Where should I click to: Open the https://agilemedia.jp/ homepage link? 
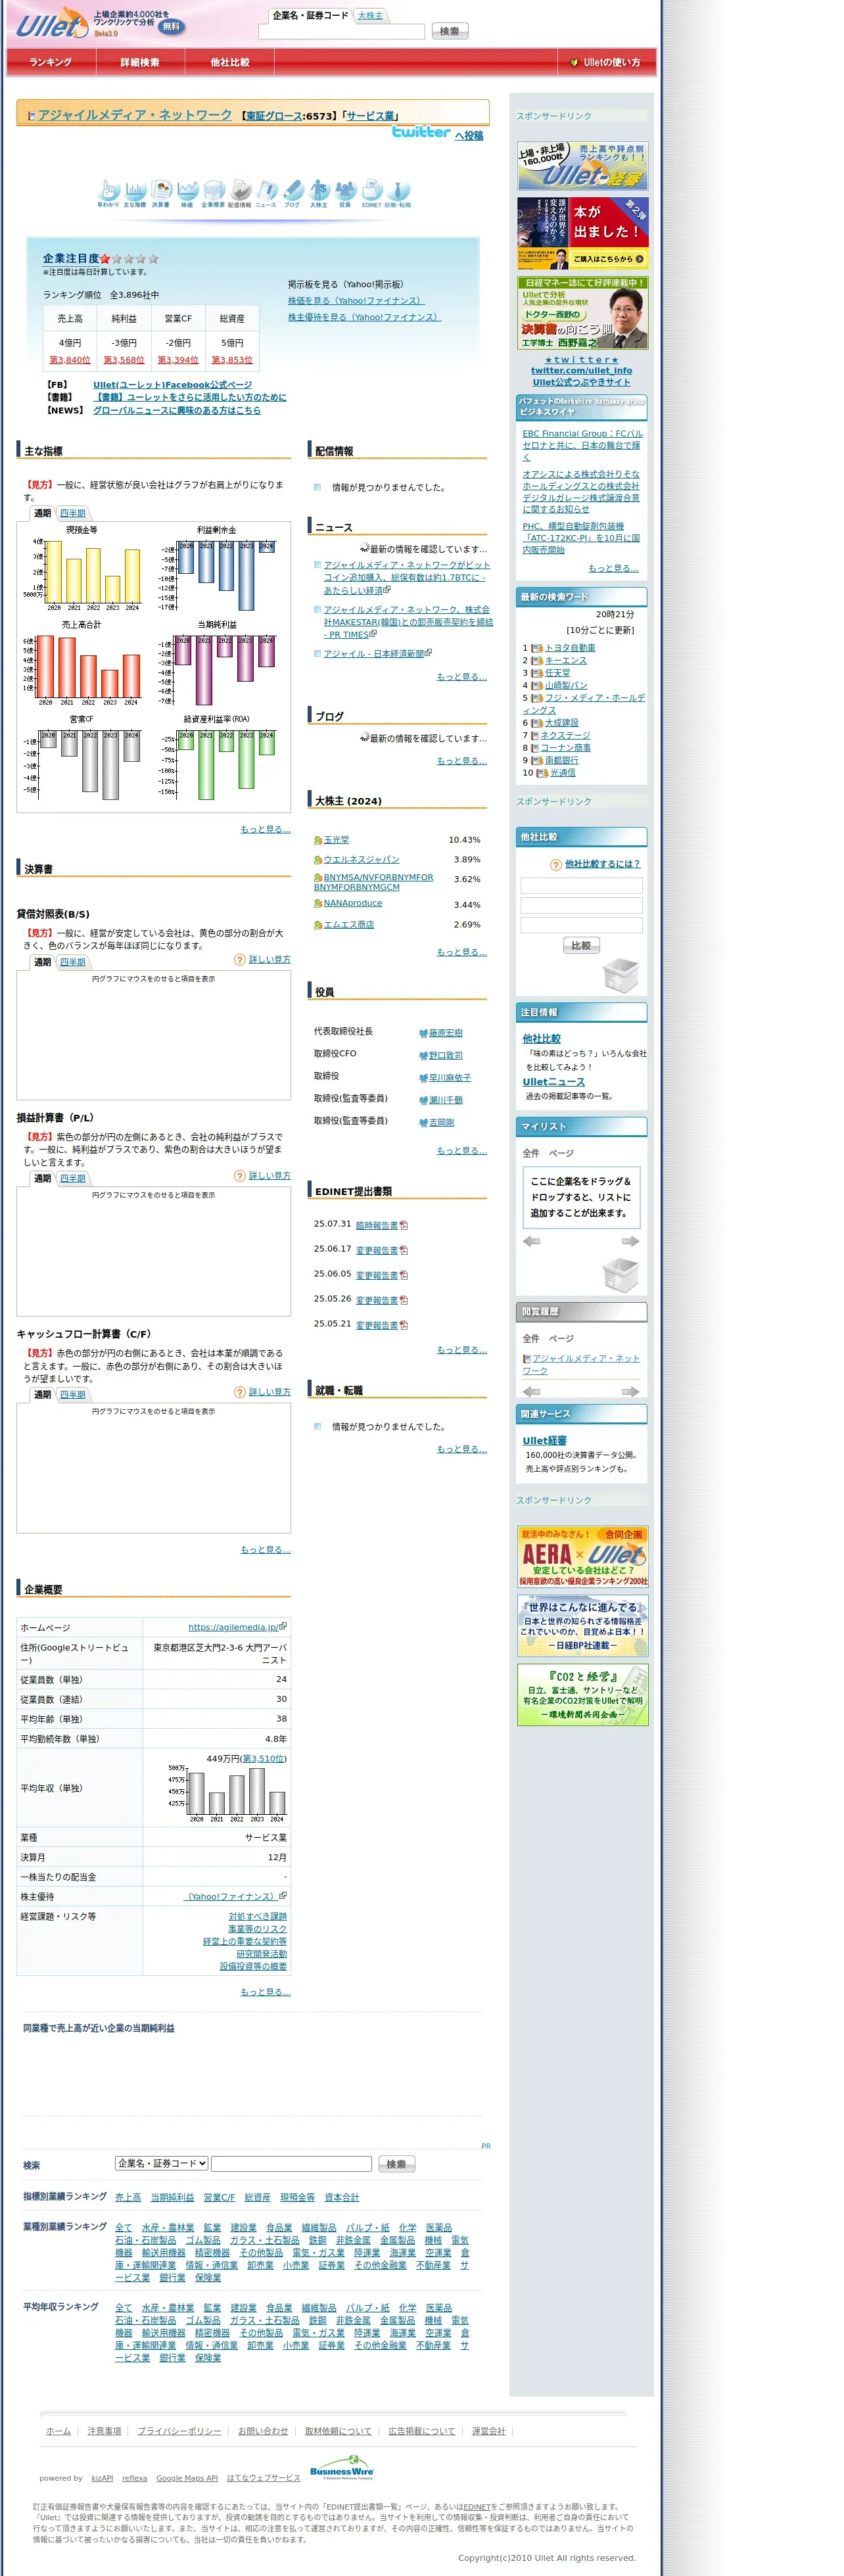(232, 1628)
